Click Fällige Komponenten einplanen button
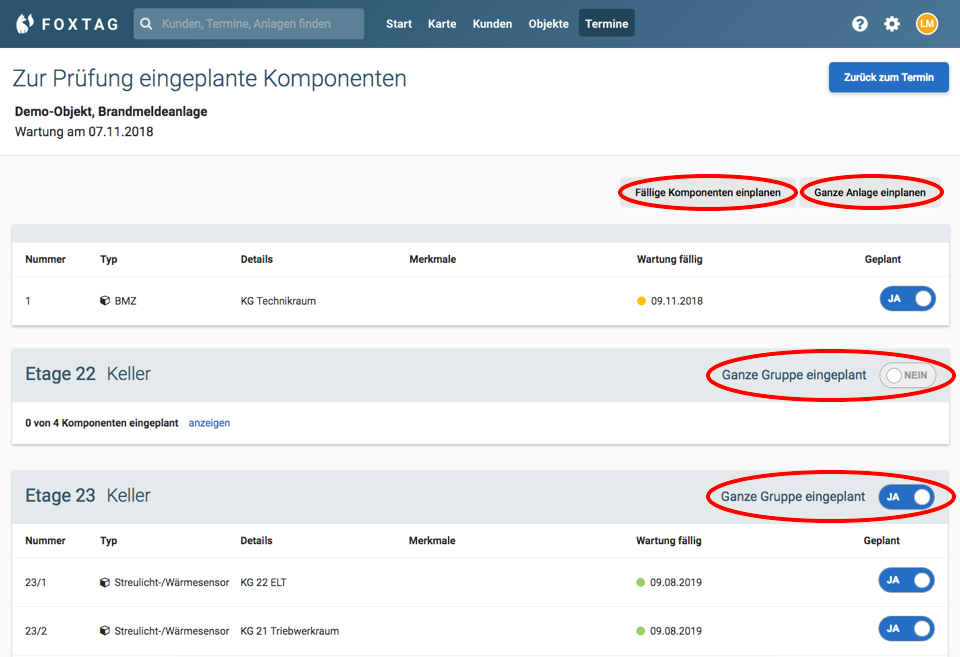Image resolution: width=960 pixels, height=657 pixels. (708, 192)
